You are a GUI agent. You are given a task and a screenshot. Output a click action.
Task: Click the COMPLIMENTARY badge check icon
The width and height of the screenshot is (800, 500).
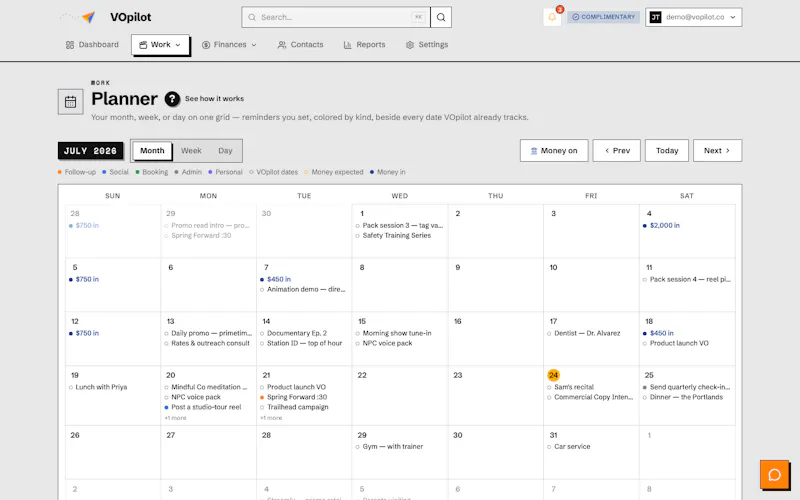(x=576, y=17)
